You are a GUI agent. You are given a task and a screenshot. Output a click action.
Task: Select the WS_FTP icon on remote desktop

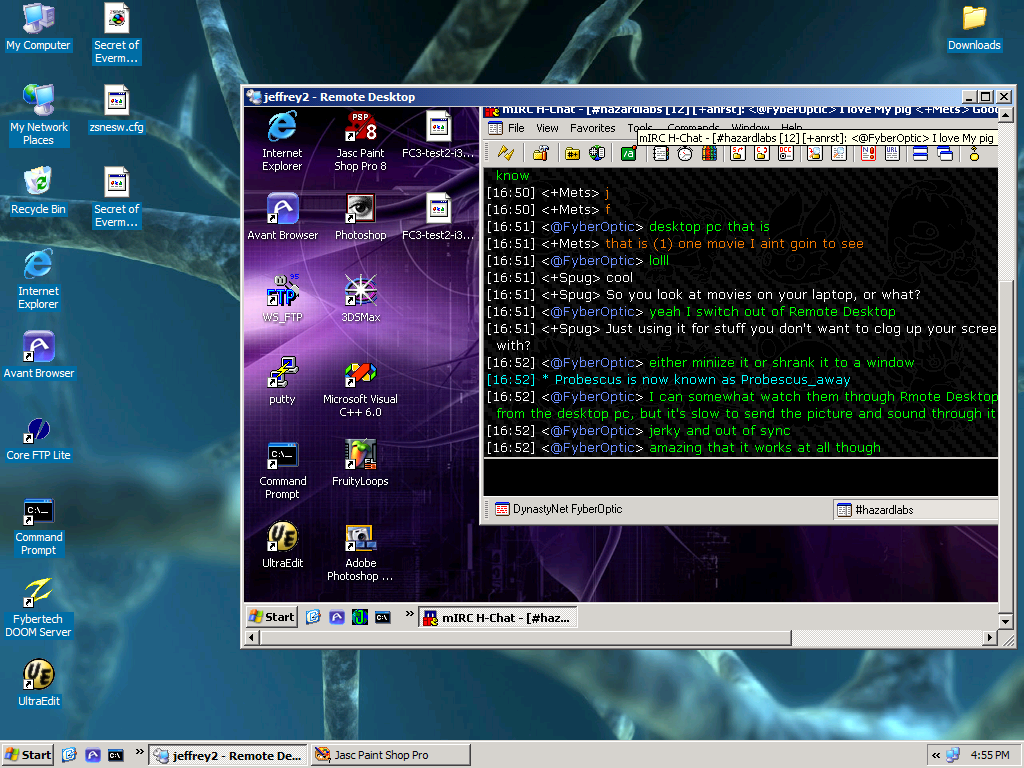click(x=282, y=299)
